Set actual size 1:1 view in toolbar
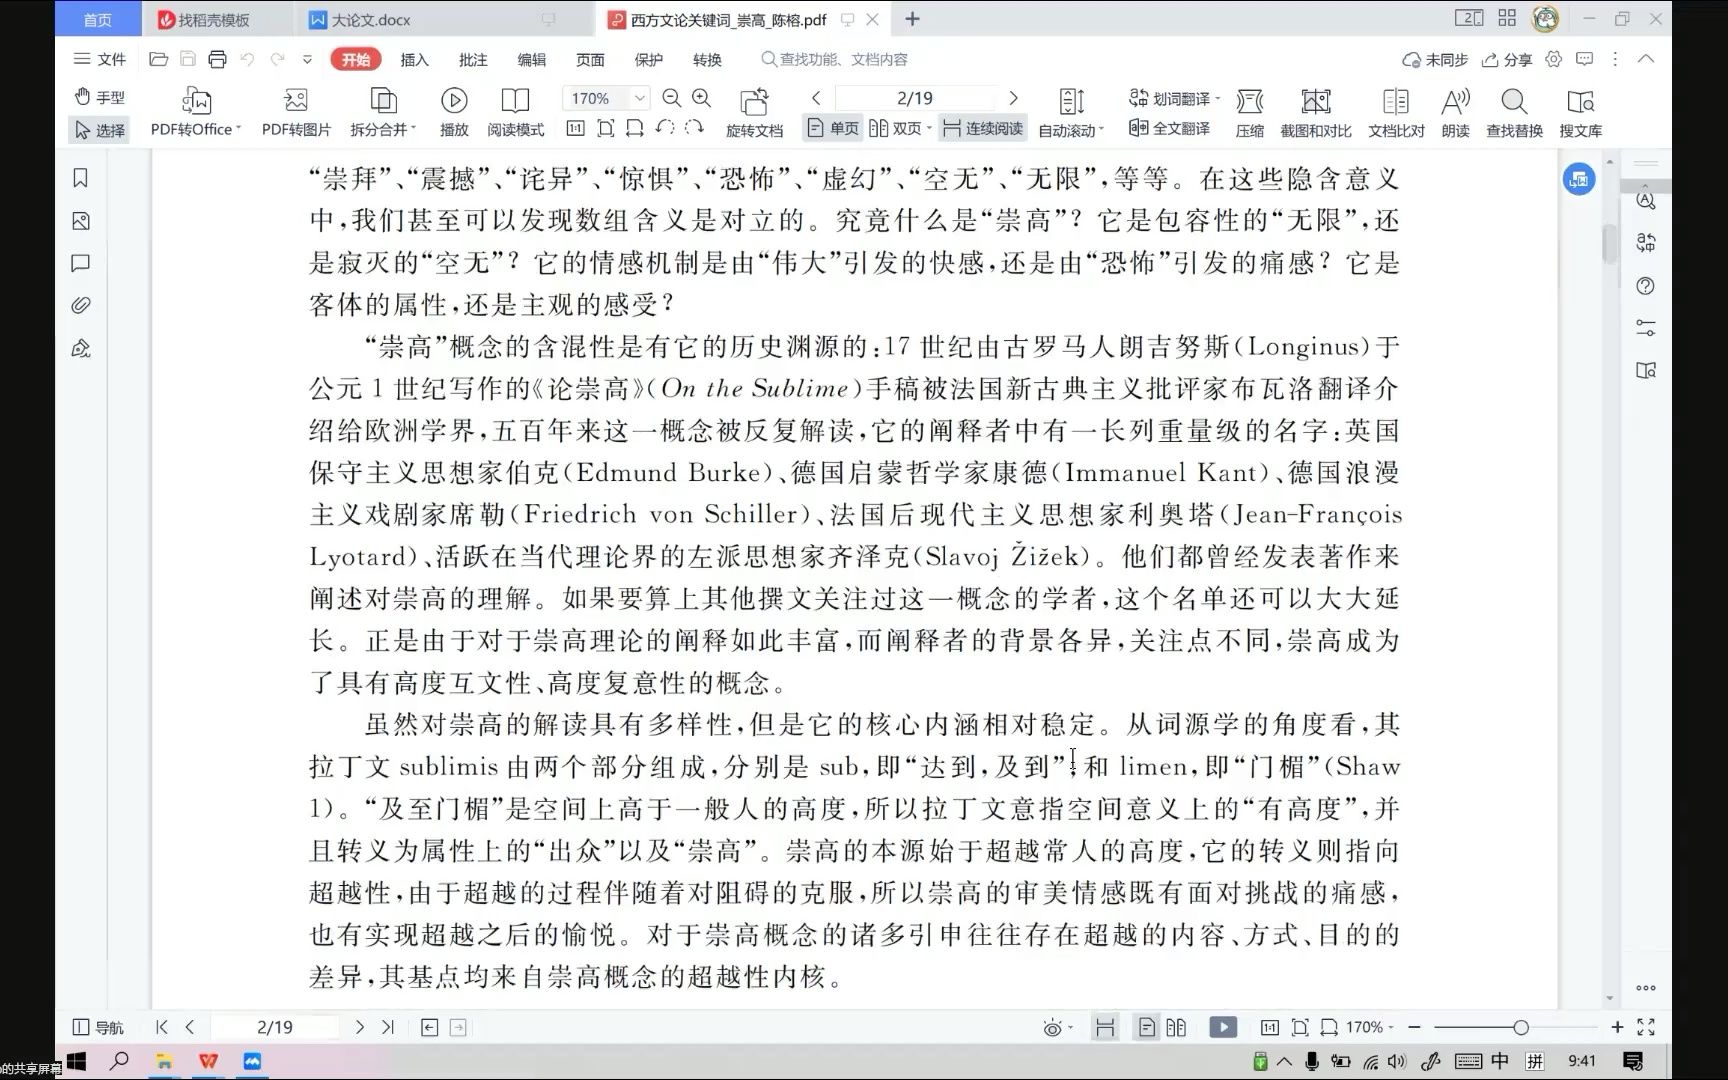Screen dimensions: 1728x1080 [575, 128]
